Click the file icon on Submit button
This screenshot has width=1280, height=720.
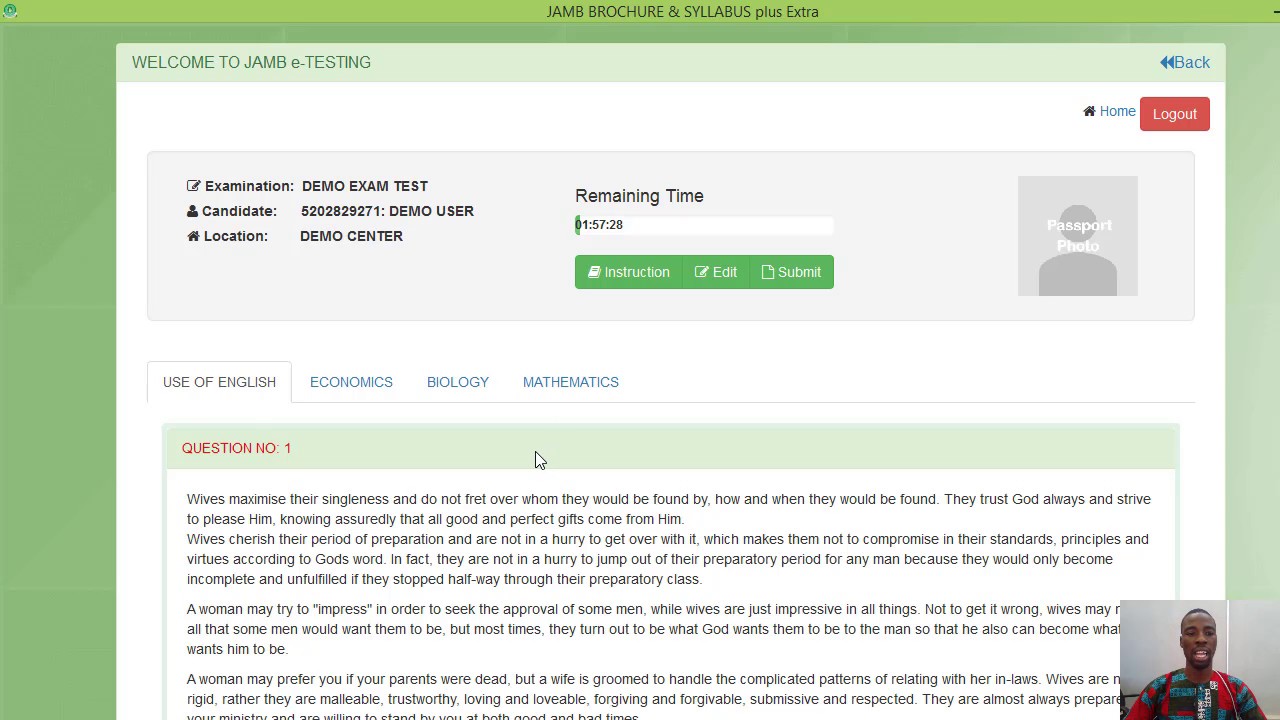tap(768, 272)
